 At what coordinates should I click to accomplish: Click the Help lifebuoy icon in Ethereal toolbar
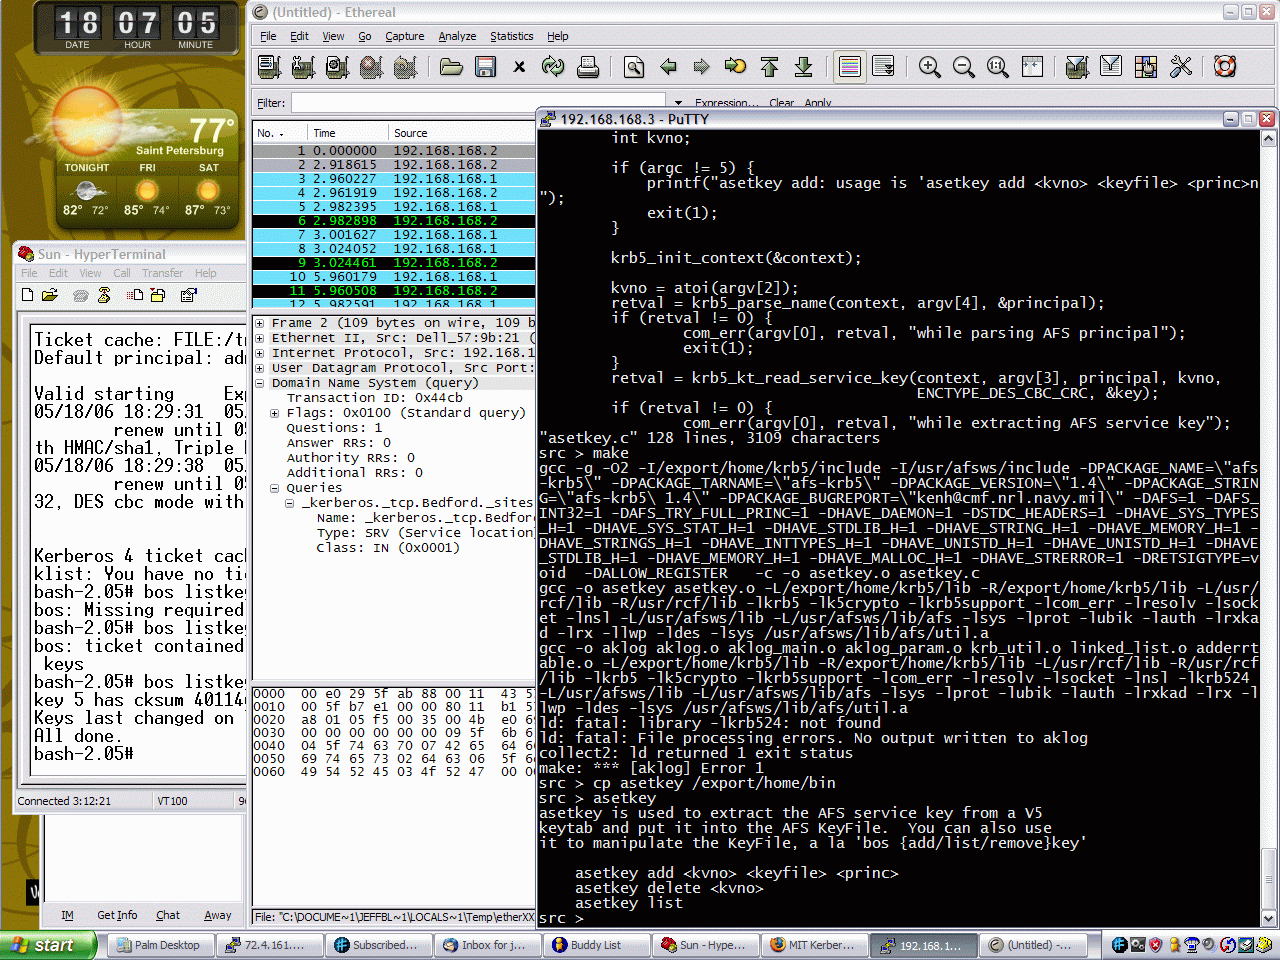tap(1225, 67)
